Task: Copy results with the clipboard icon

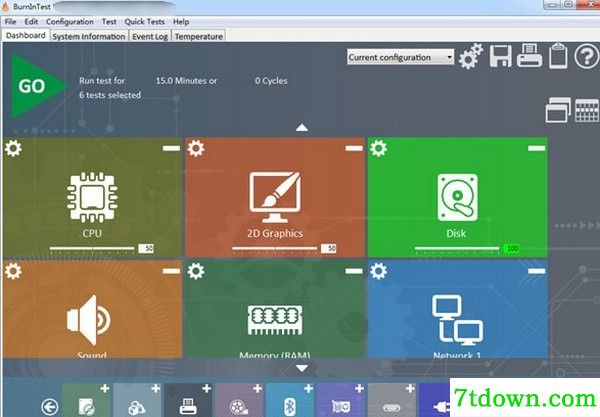Action: point(558,56)
